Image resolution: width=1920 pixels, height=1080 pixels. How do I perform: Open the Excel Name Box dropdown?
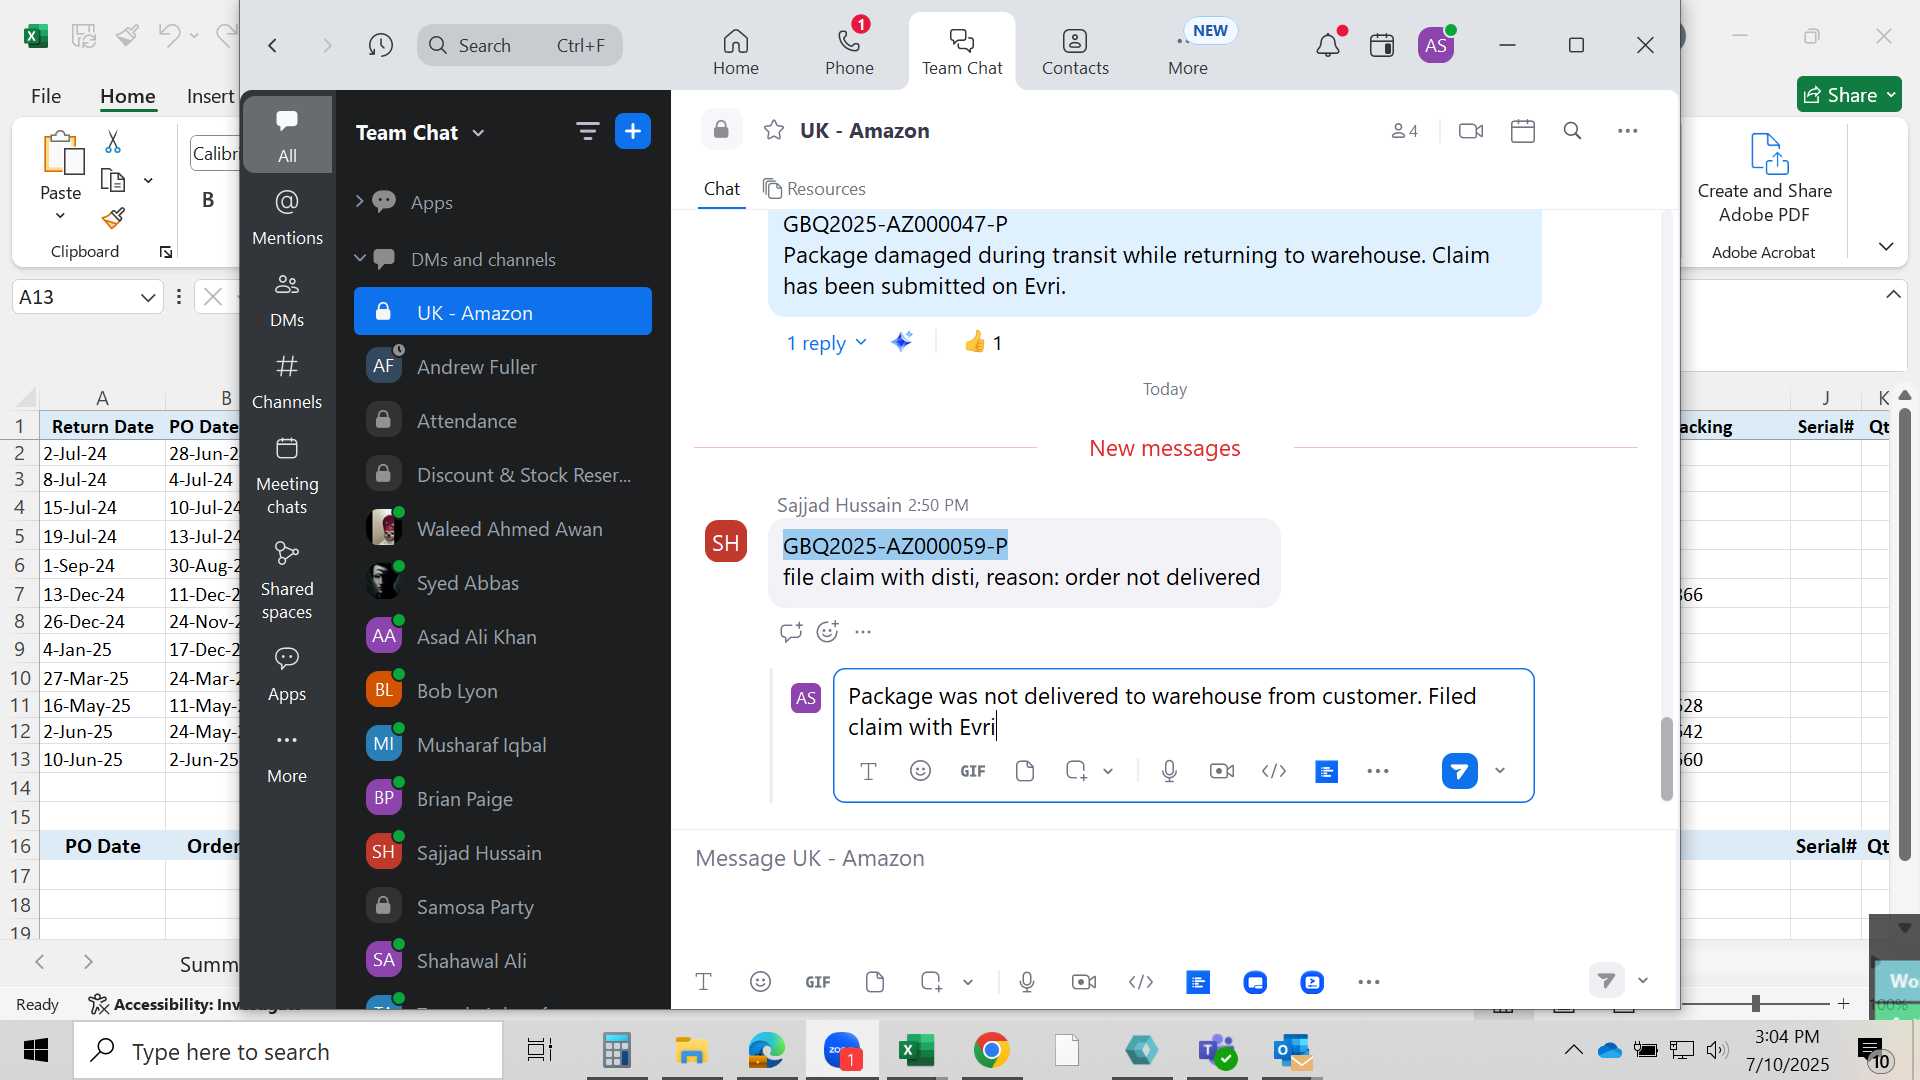148,297
